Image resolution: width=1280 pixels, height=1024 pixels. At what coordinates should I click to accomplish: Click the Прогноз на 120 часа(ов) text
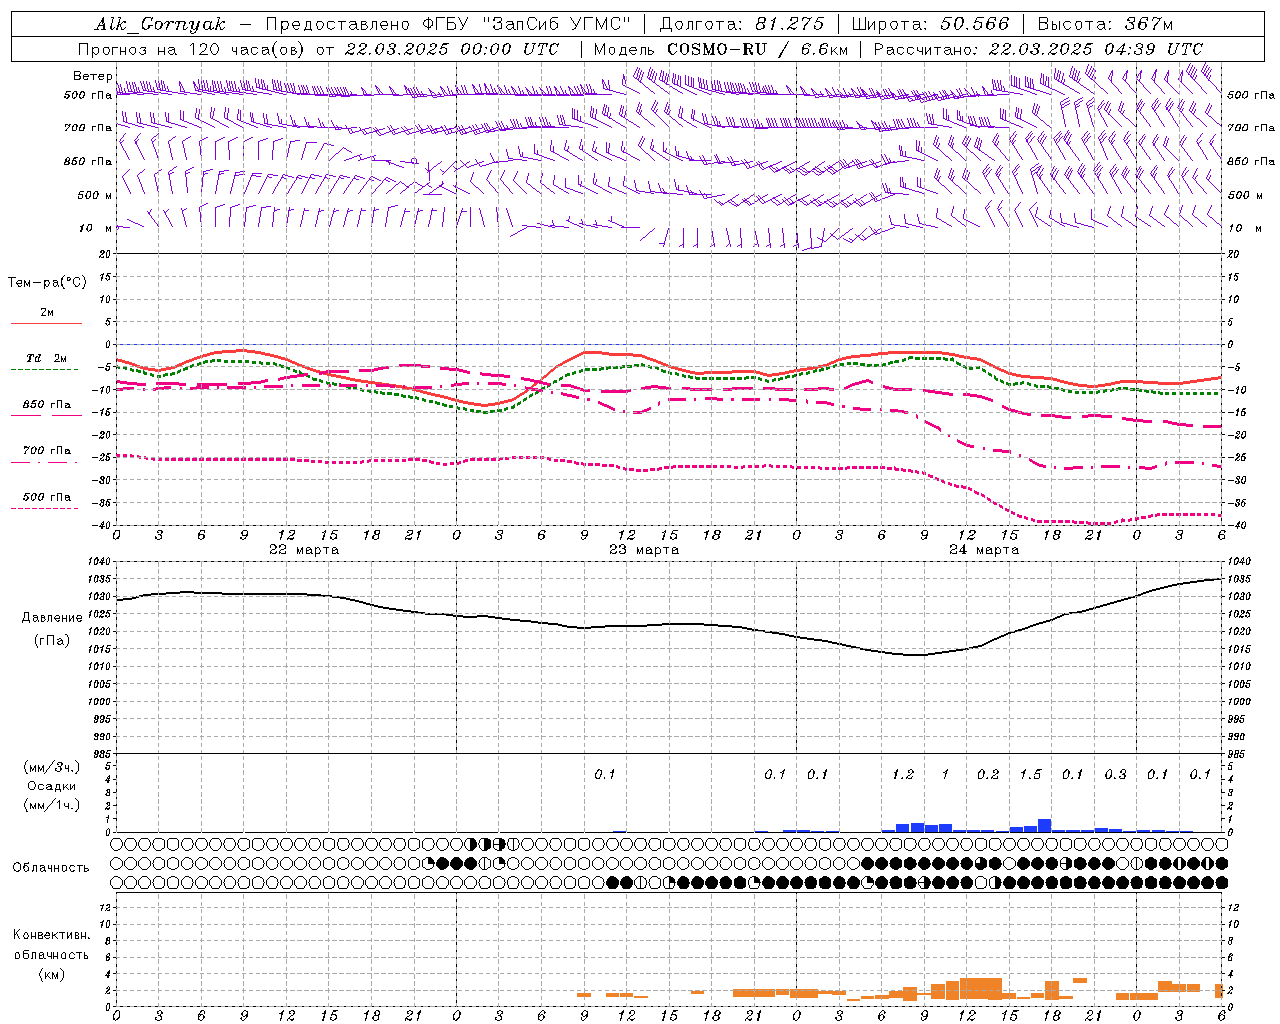point(192,49)
